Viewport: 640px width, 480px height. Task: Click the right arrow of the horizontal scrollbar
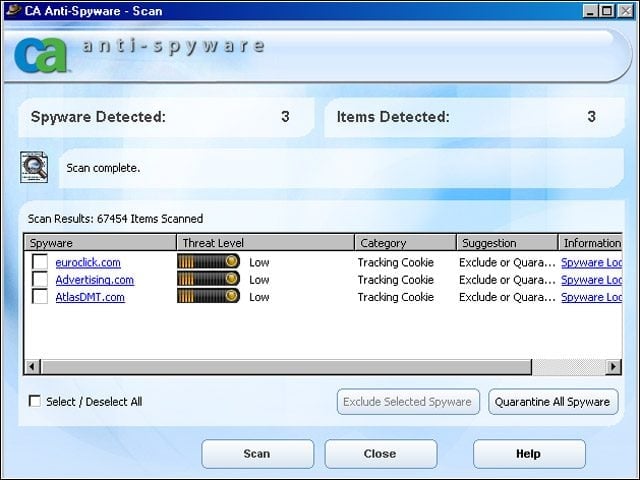(x=613, y=367)
